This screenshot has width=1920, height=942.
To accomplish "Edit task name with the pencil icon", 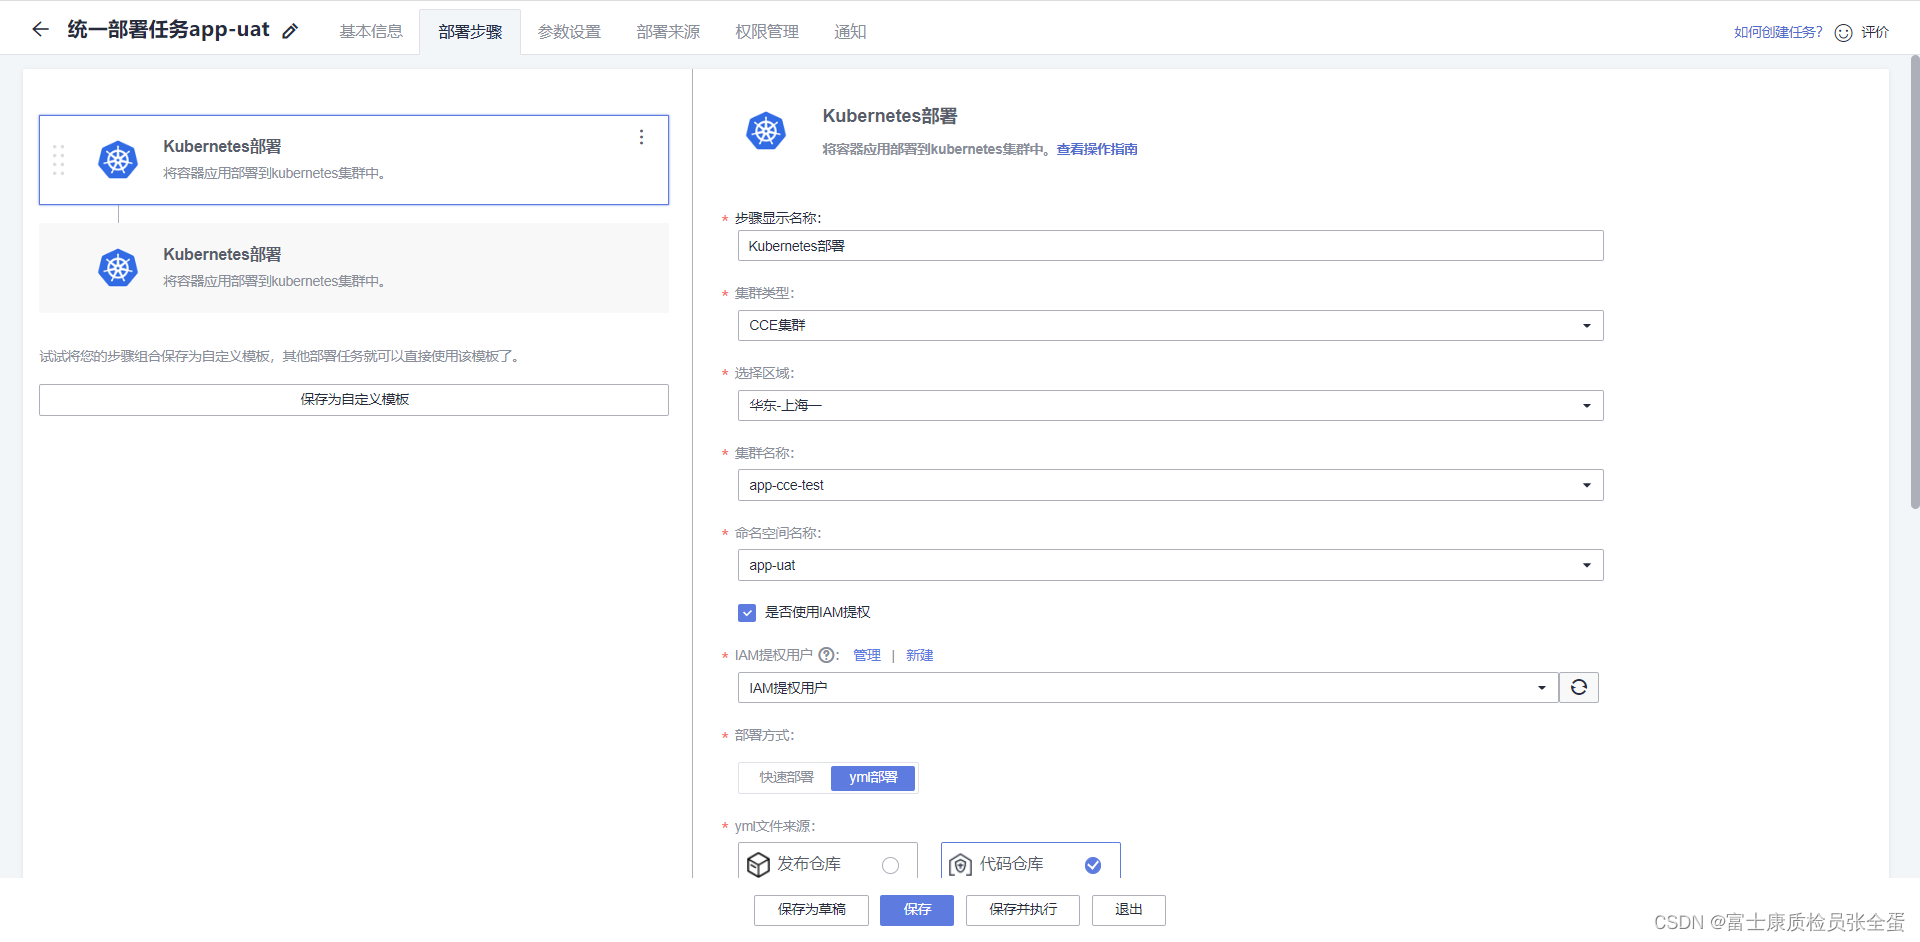I will coord(290,31).
